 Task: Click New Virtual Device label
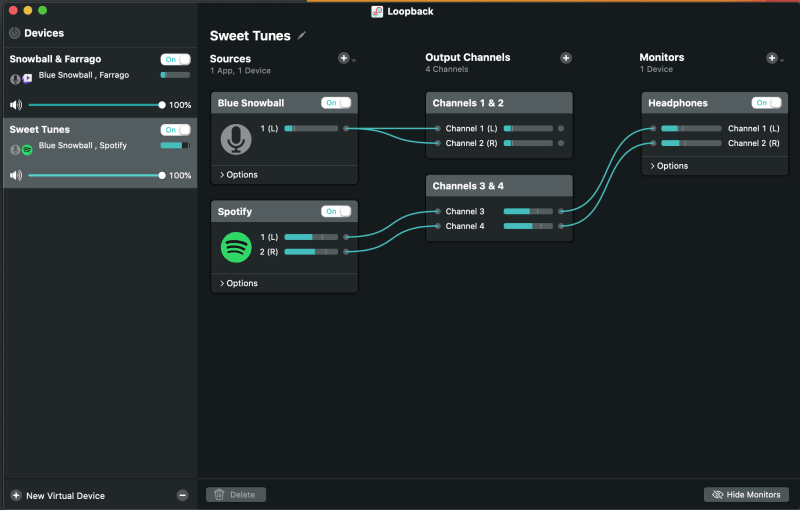point(65,496)
